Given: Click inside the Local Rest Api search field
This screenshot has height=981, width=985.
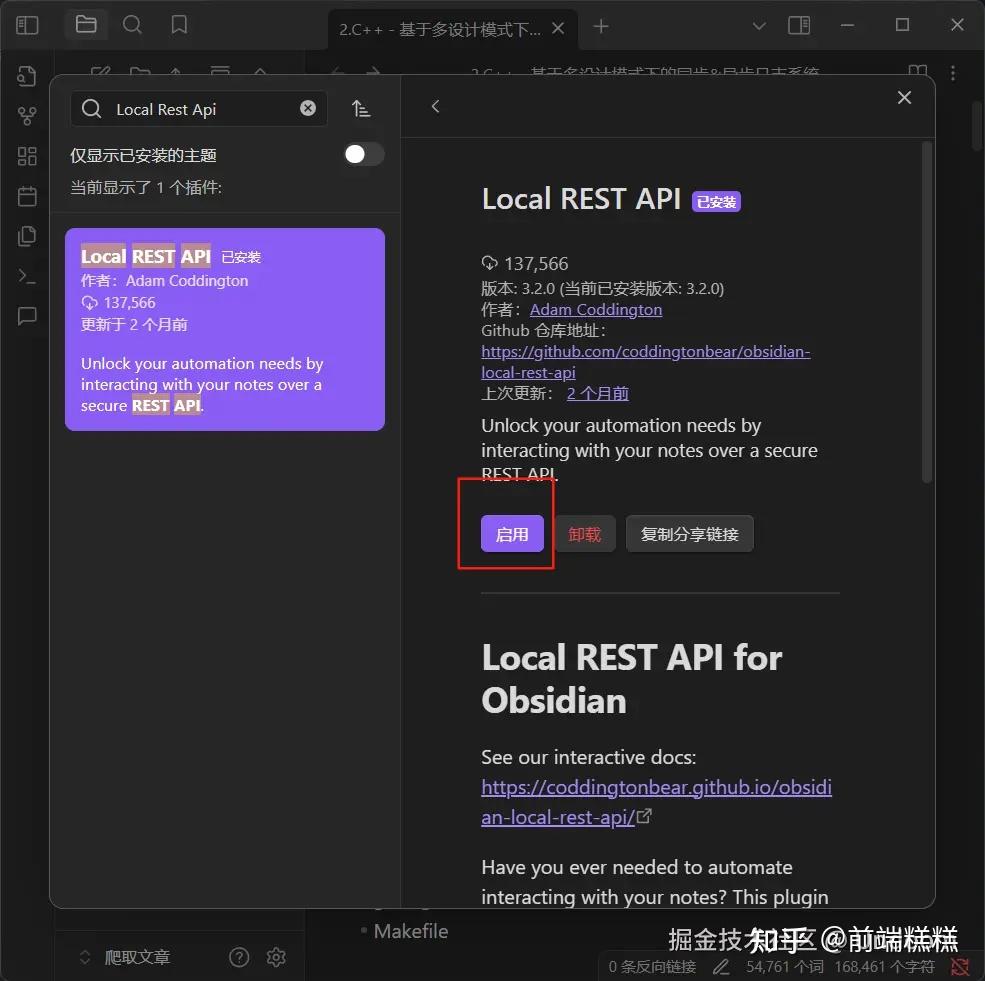Looking at the screenshot, I should coord(200,108).
